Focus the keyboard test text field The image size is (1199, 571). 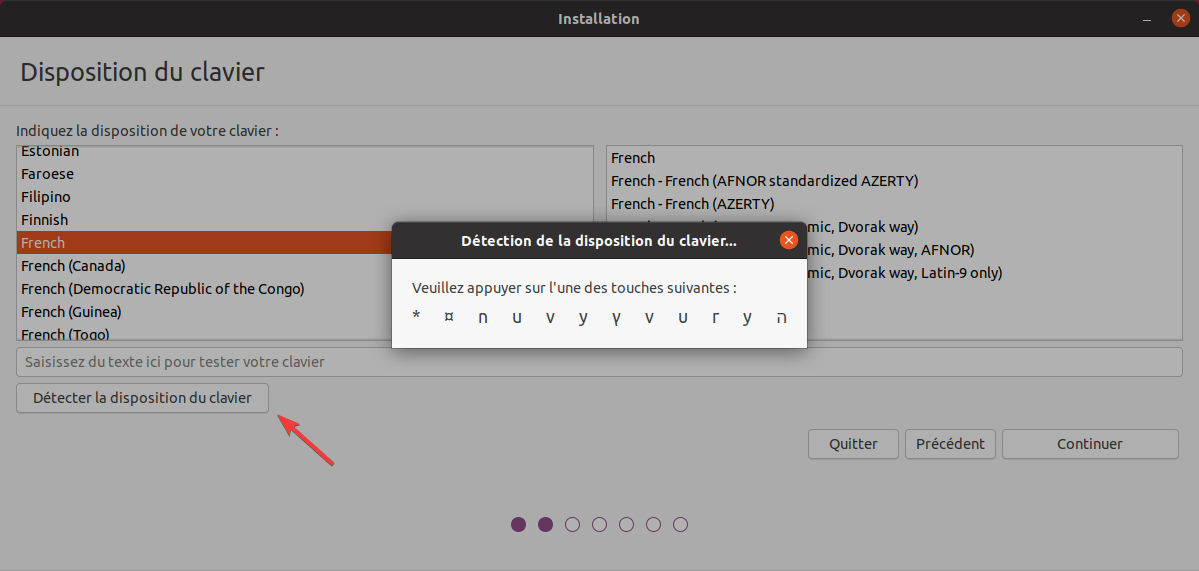tap(599, 362)
